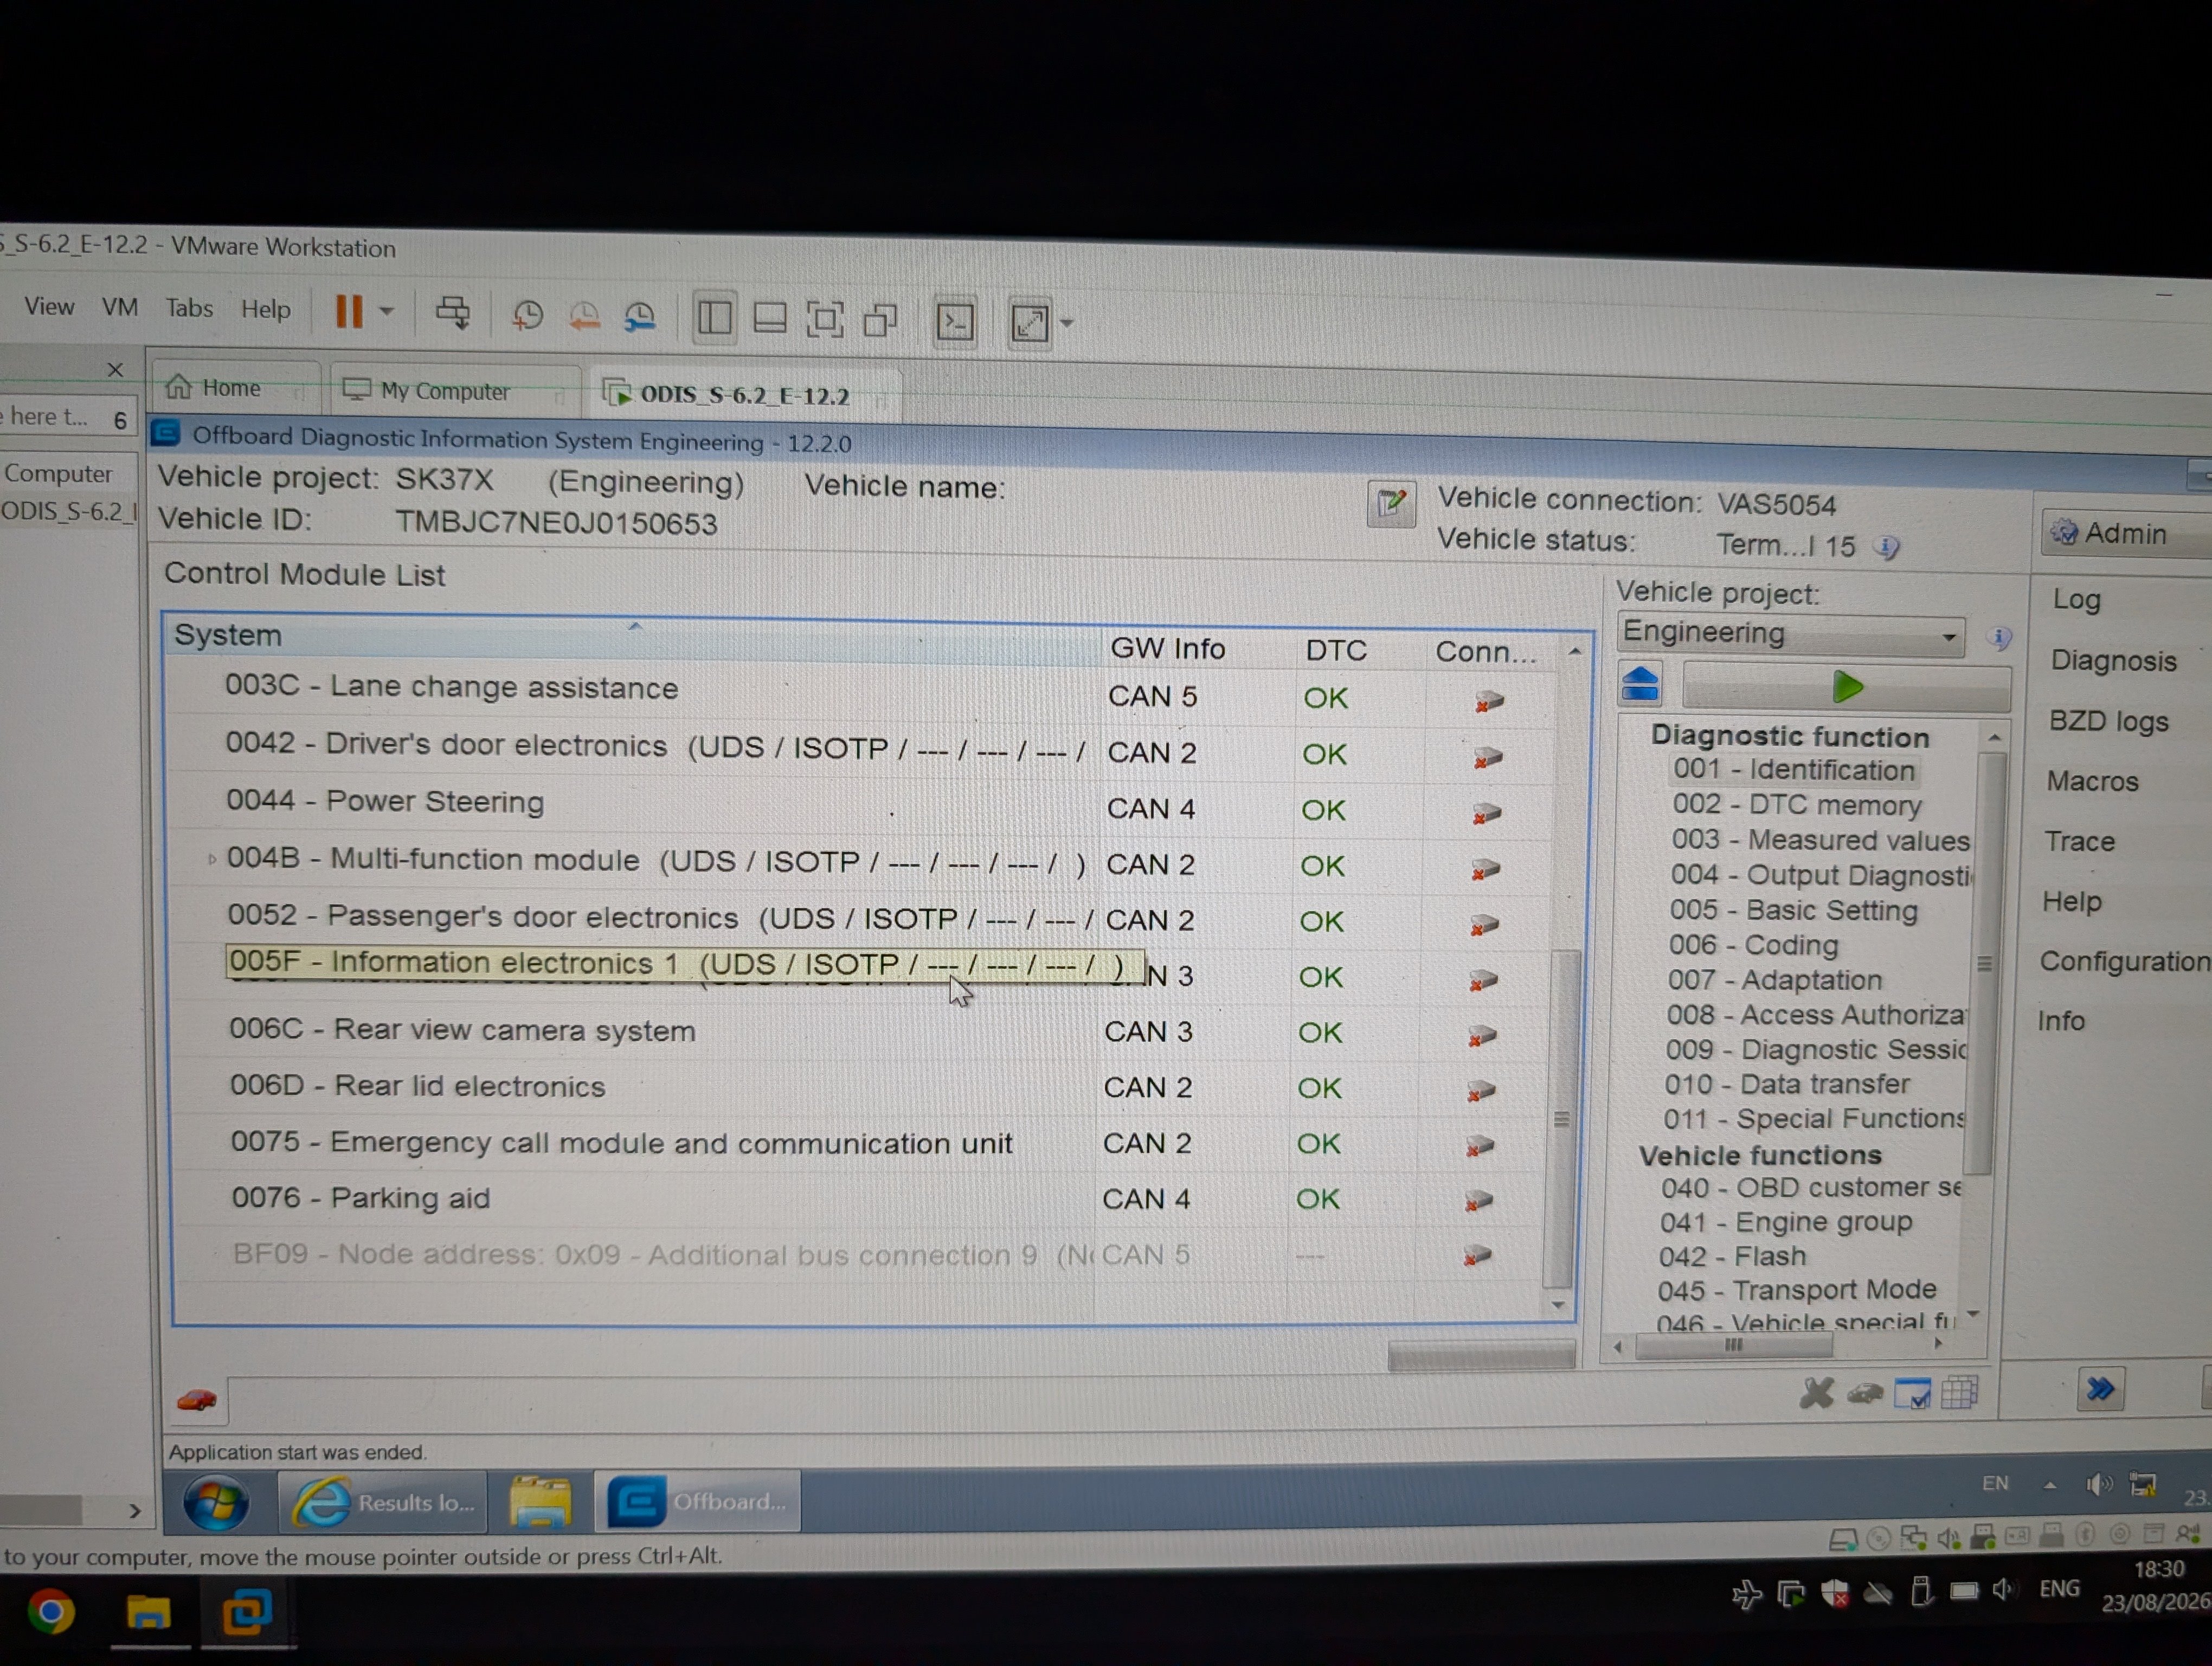The height and width of the screenshot is (1666, 2212).
Task: Open the Tabs menu
Action: tap(189, 308)
